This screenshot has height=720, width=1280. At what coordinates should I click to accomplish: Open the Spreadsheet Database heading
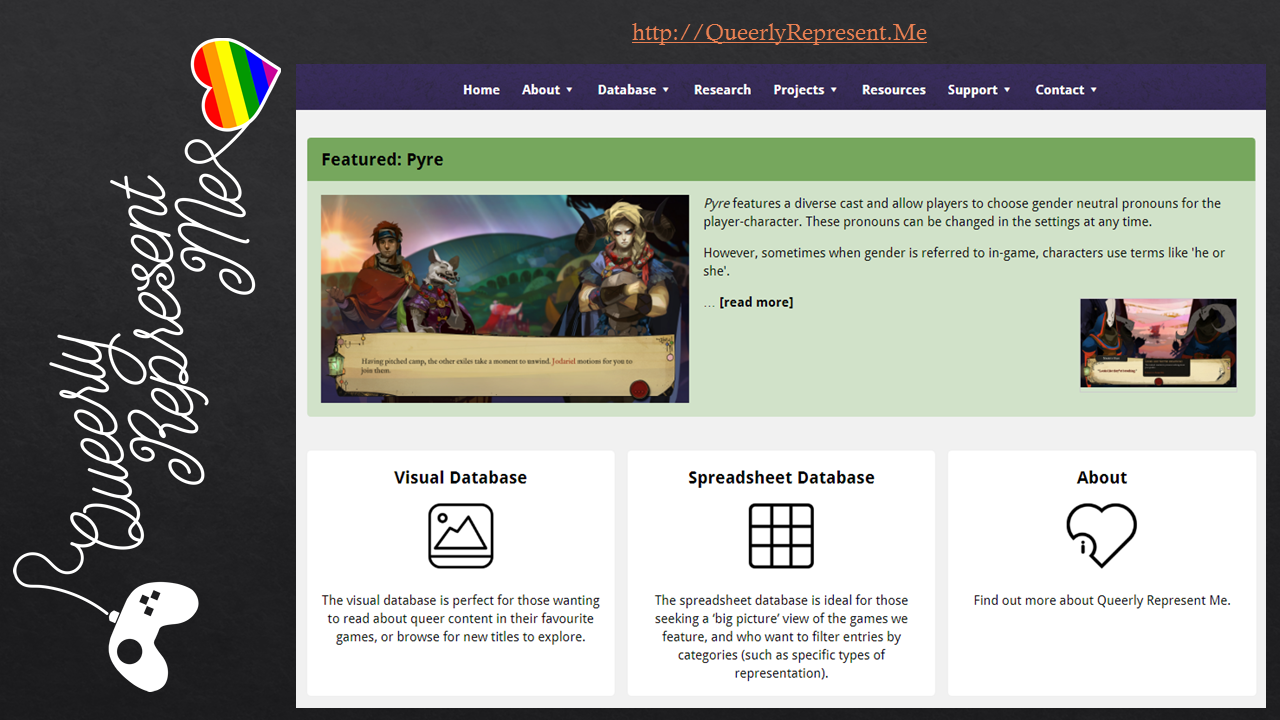pos(781,478)
